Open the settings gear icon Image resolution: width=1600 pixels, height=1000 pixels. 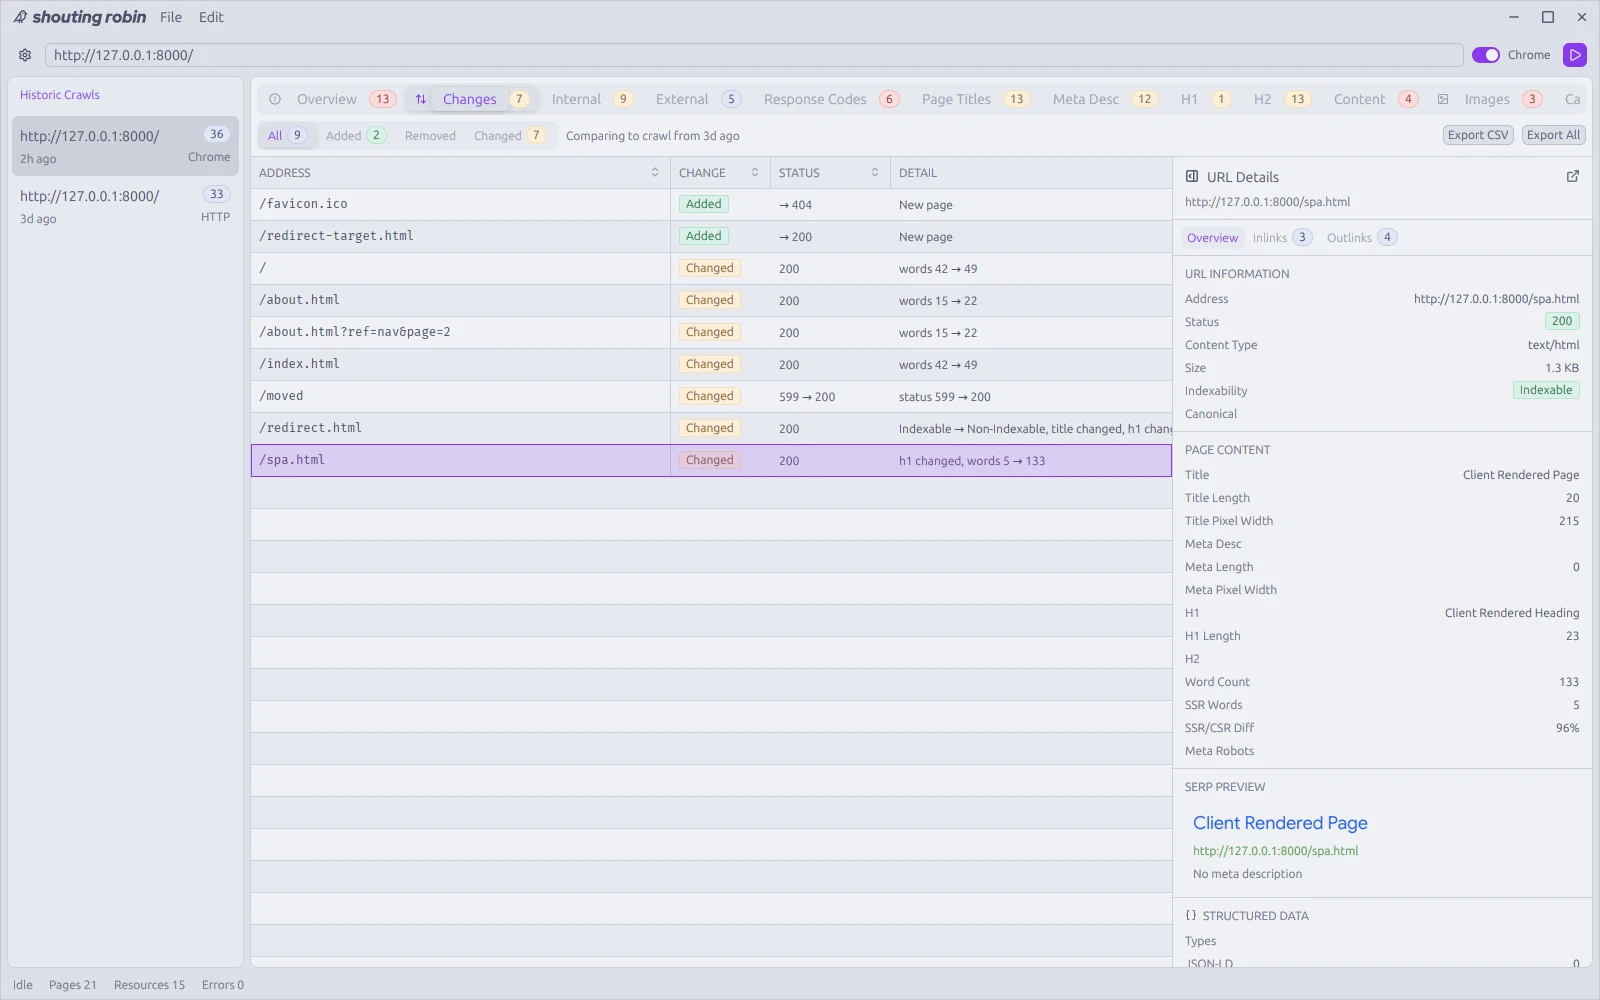(x=25, y=55)
